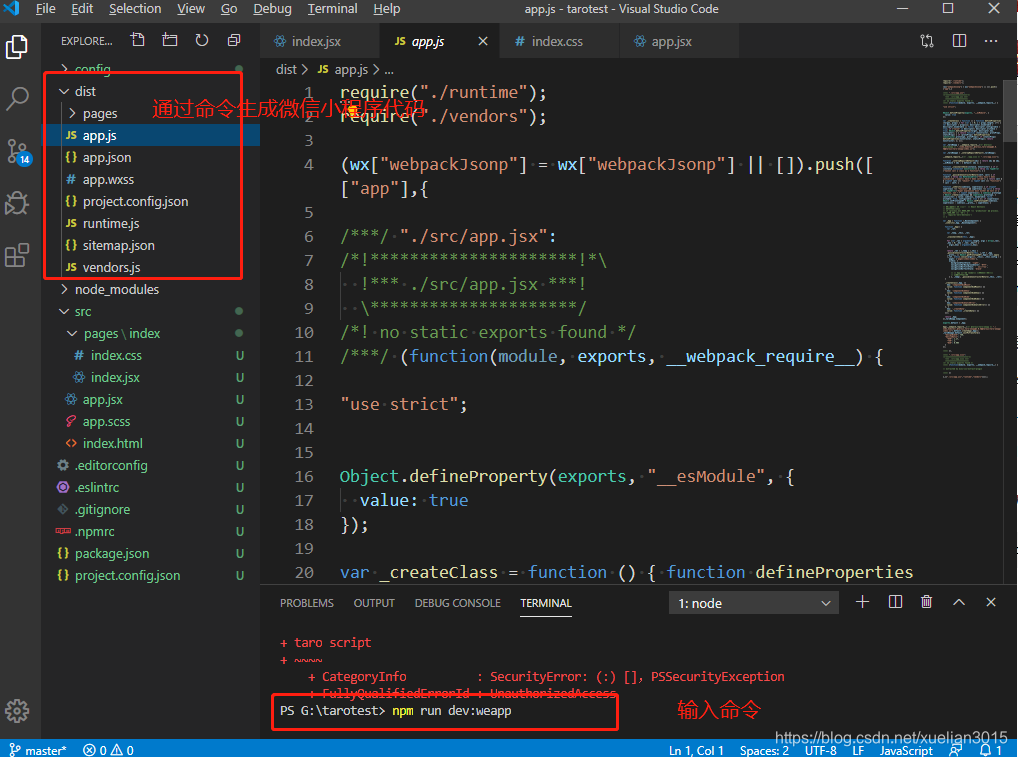The image size is (1018, 757).
Task: Switch to the index.jsx editor tab
Action: [x=320, y=42]
